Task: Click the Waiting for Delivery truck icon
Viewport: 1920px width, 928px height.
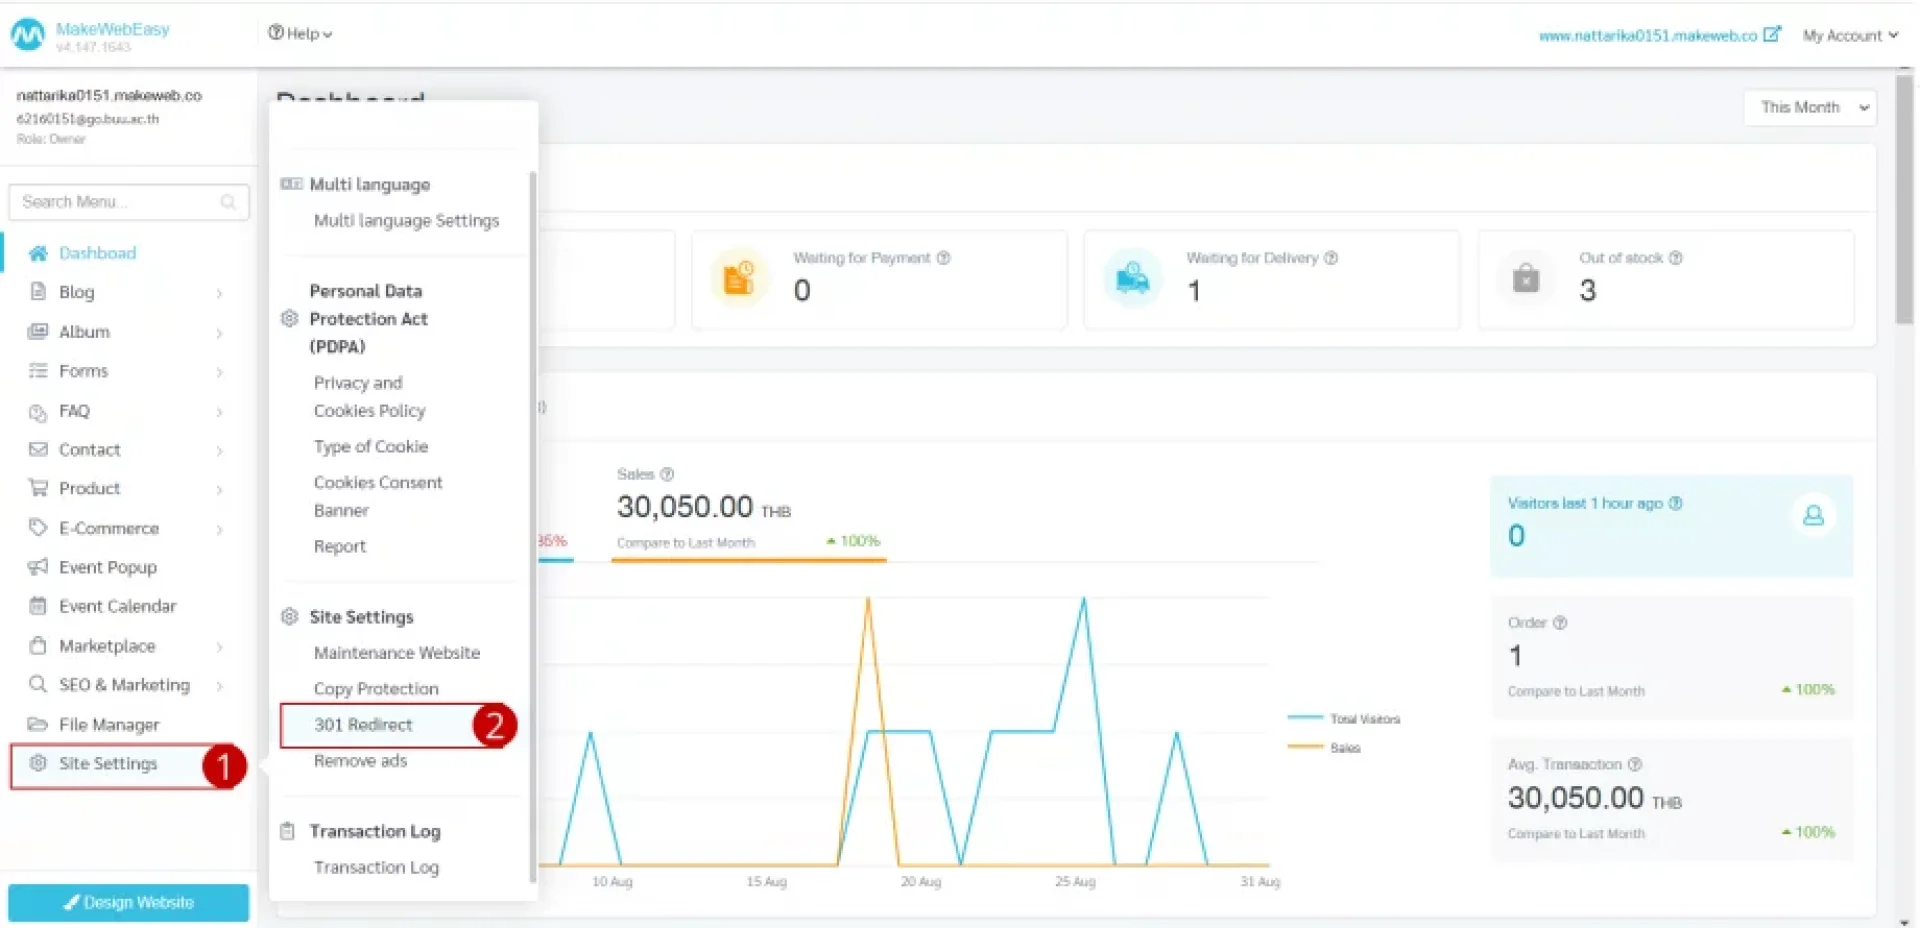Action: point(1132,279)
